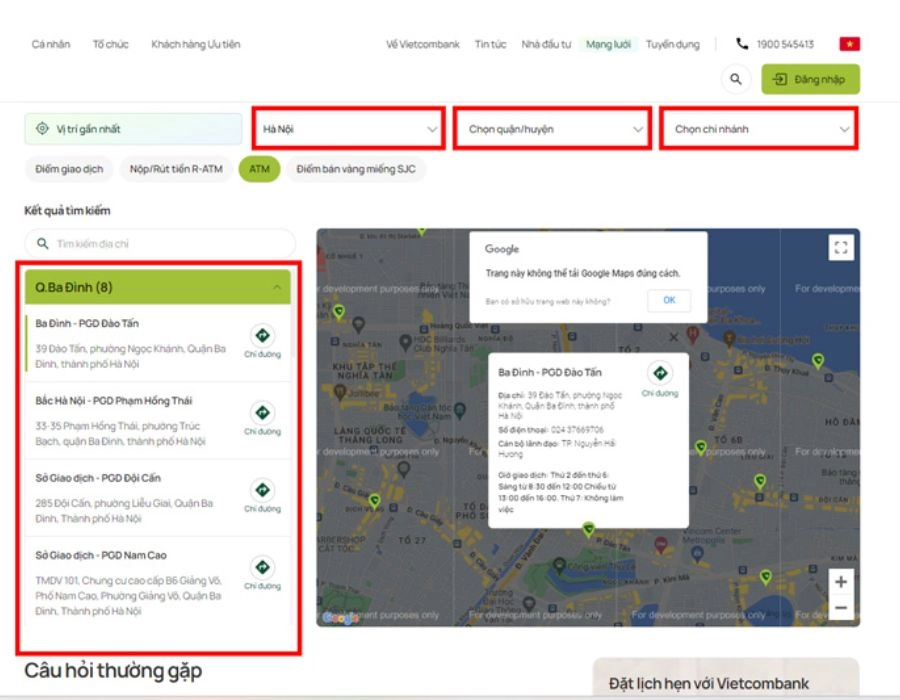Screen dimensions: 900x700
Task: Click the Vietnam flag language icon
Action: pyautogui.click(x=849, y=44)
